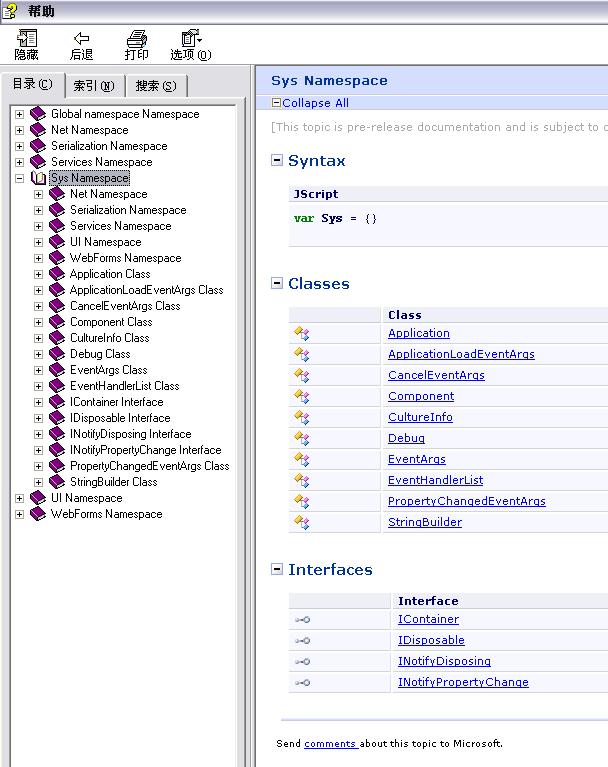Click the book icon next to Debug Class
Image resolution: width=608 pixels, height=767 pixels.
pyautogui.click(x=57, y=354)
